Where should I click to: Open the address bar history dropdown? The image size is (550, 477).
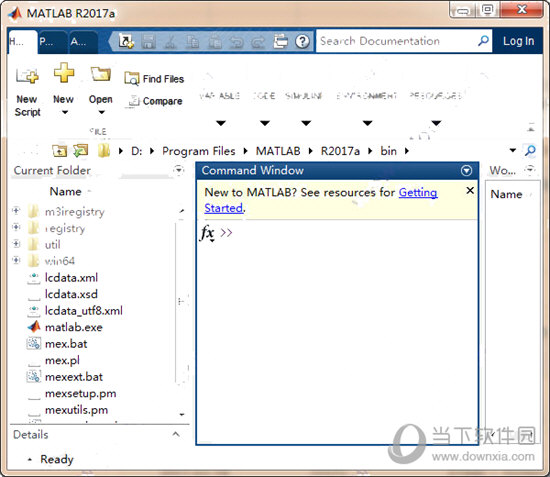[x=512, y=150]
